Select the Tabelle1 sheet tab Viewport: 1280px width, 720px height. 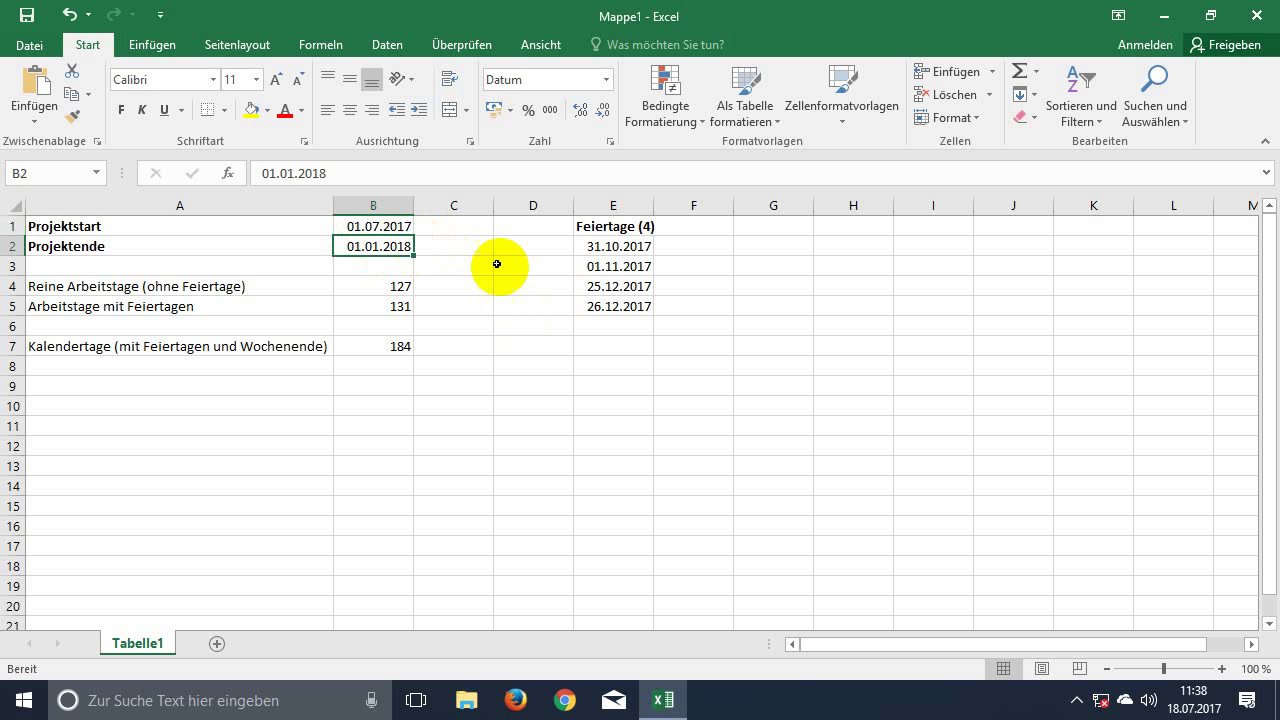point(137,643)
